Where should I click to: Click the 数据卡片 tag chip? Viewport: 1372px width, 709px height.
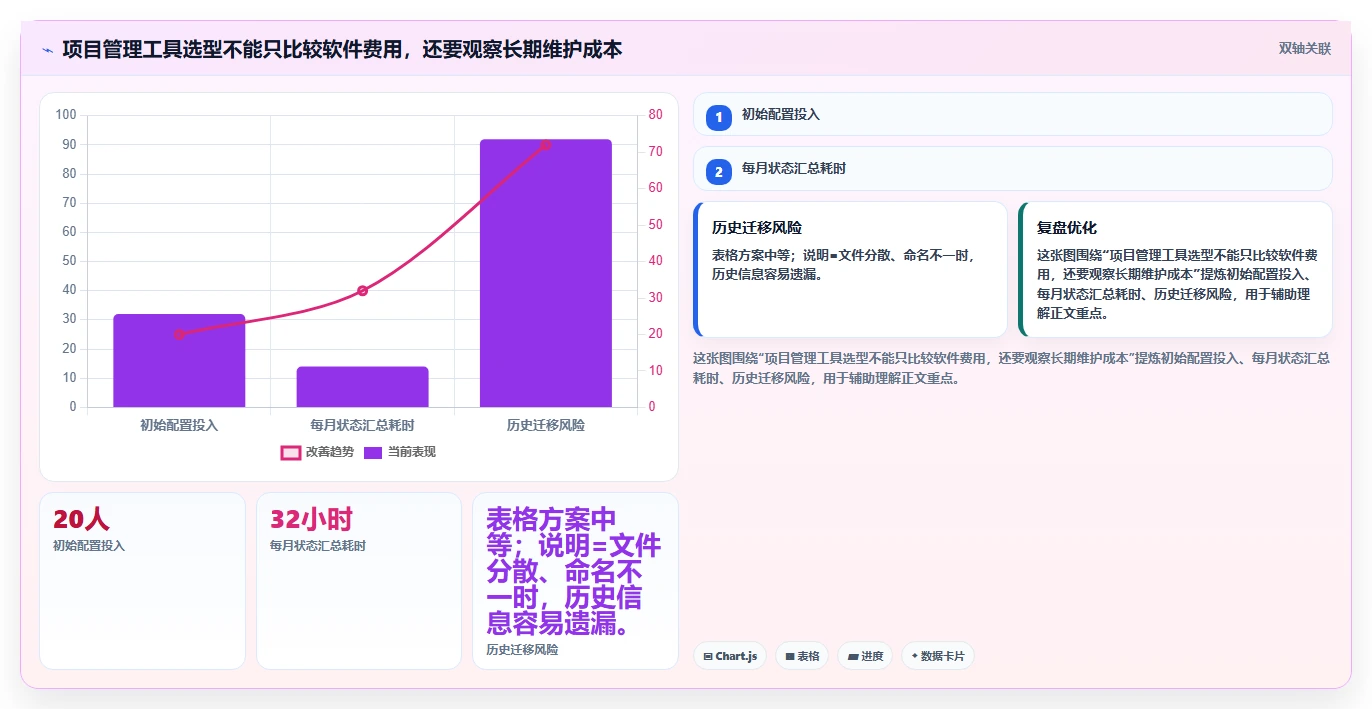click(938, 656)
